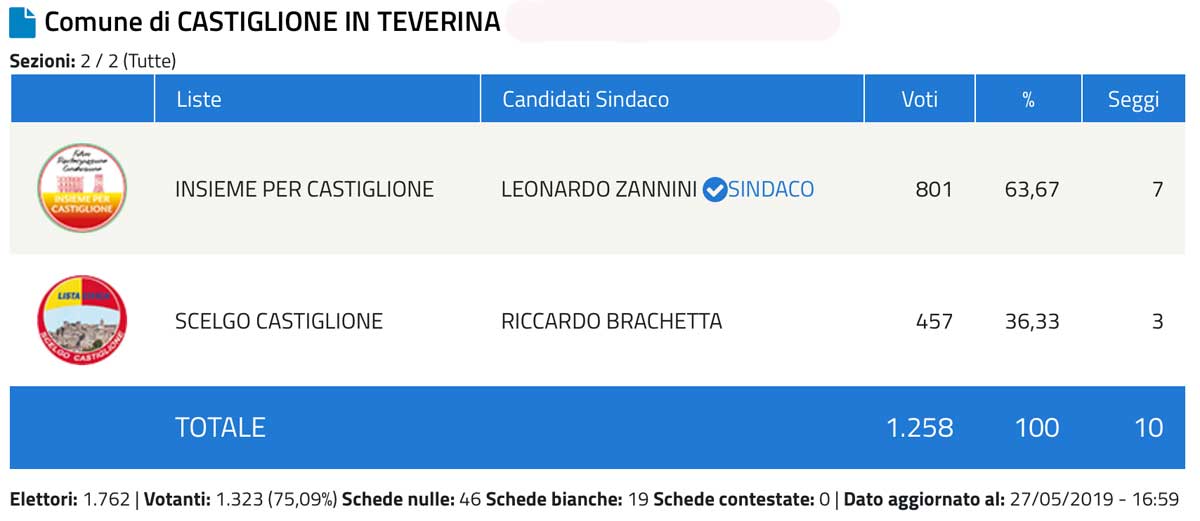The width and height of the screenshot is (1200, 521).
Task: Click the blue checkmark badge next to SINDACO
Action: point(714,189)
